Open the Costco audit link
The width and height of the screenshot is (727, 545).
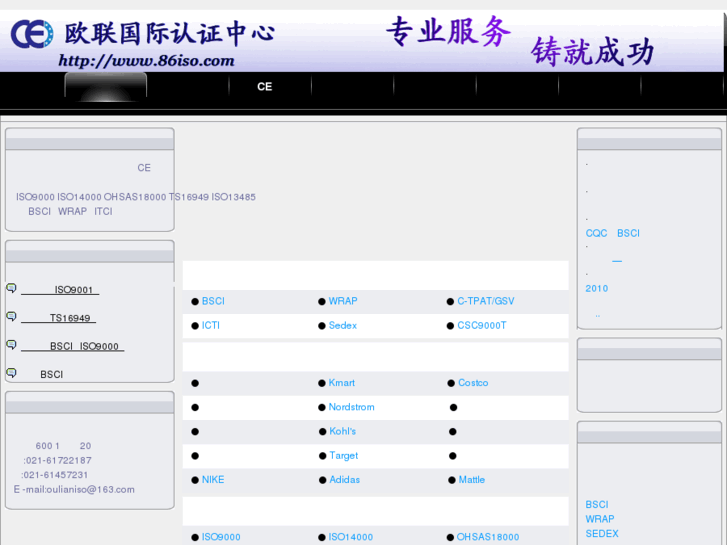click(473, 383)
